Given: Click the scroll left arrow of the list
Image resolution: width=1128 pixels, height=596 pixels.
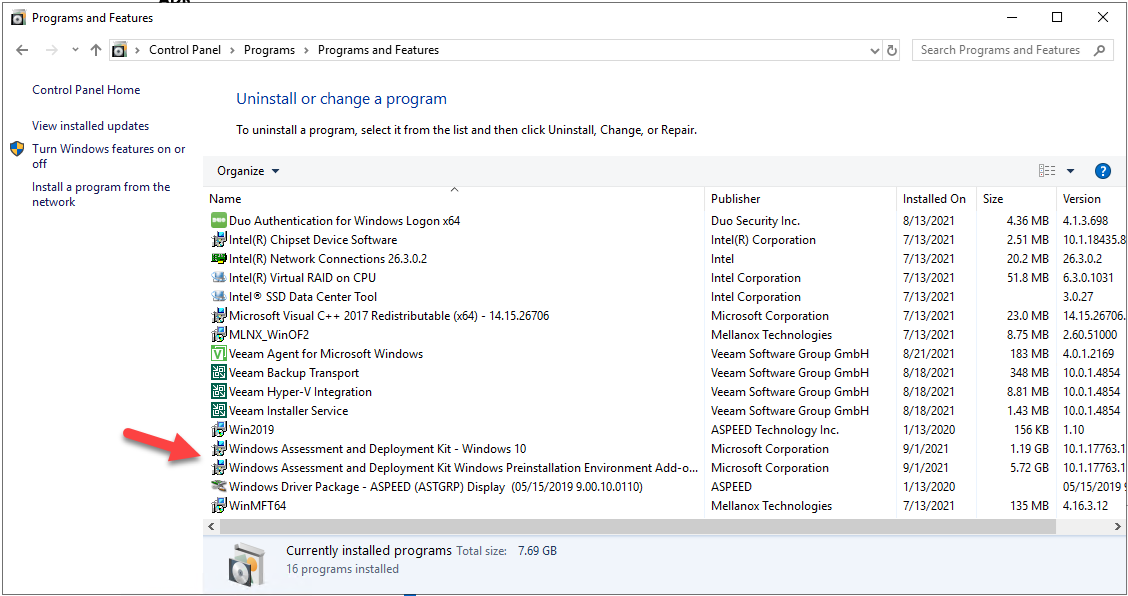Looking at the screenshot, I should [x=211, y=527].
